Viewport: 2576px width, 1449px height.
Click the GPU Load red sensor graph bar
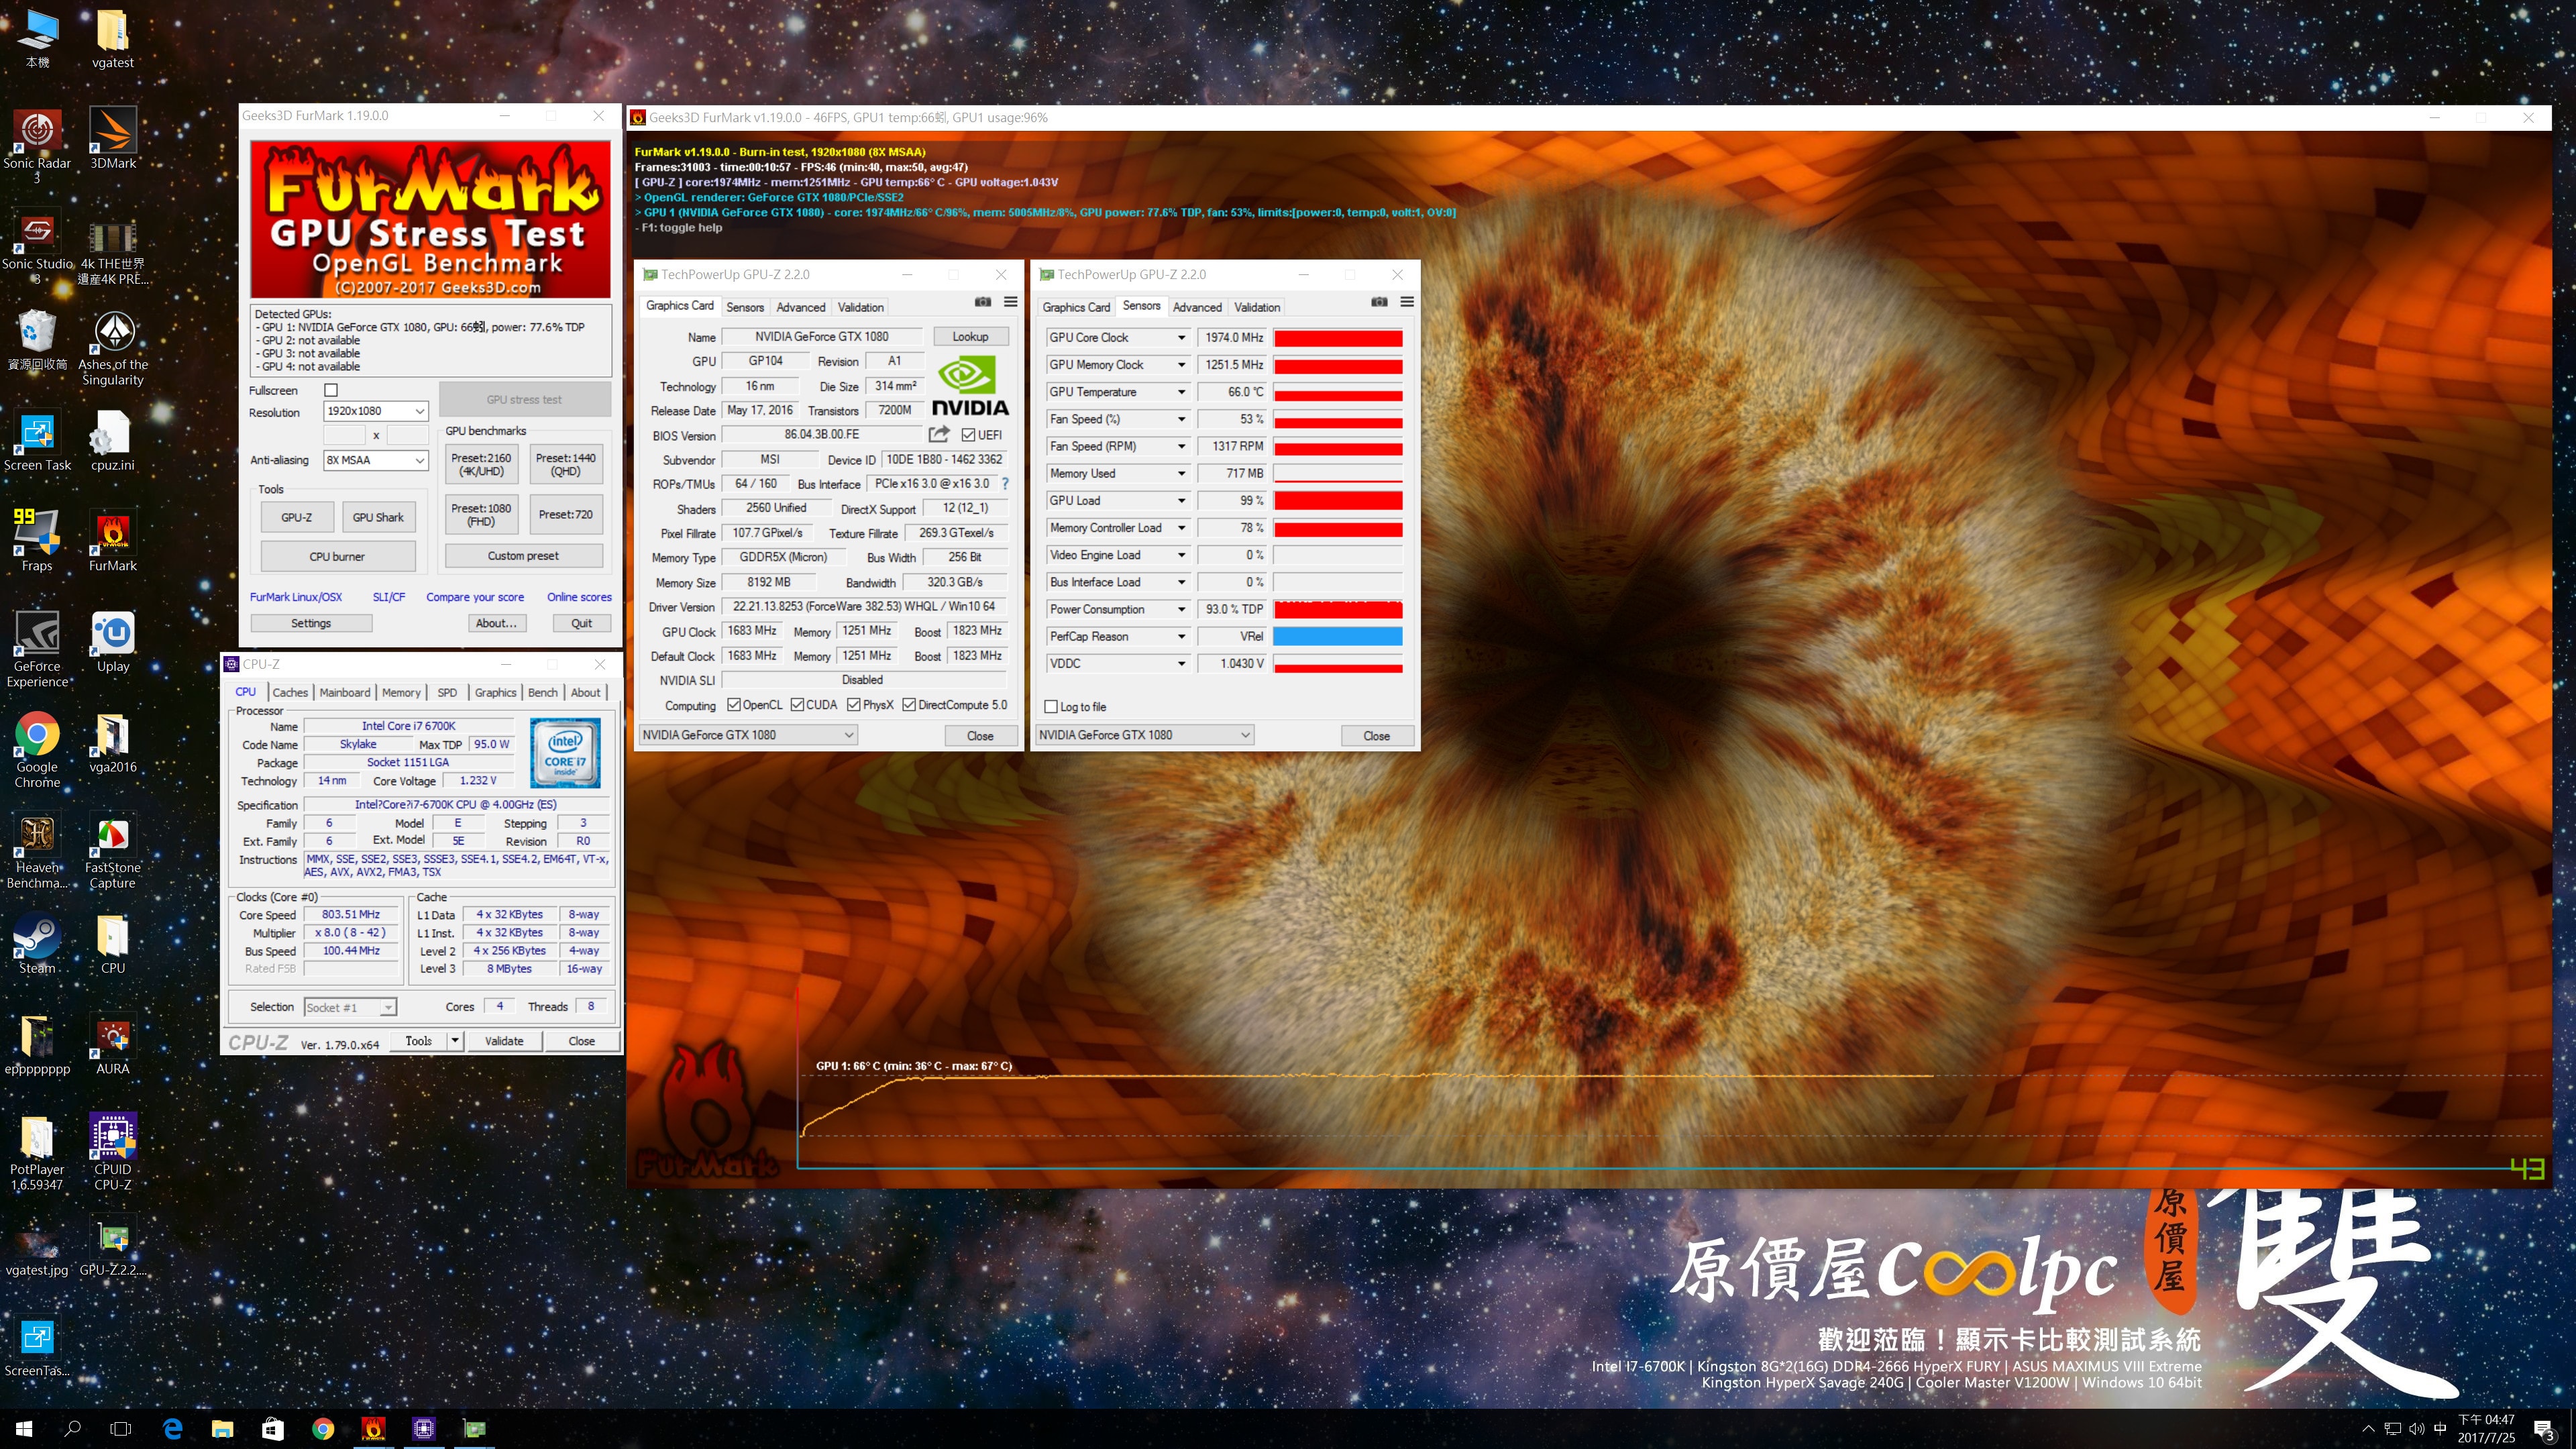pos(1338,501)
